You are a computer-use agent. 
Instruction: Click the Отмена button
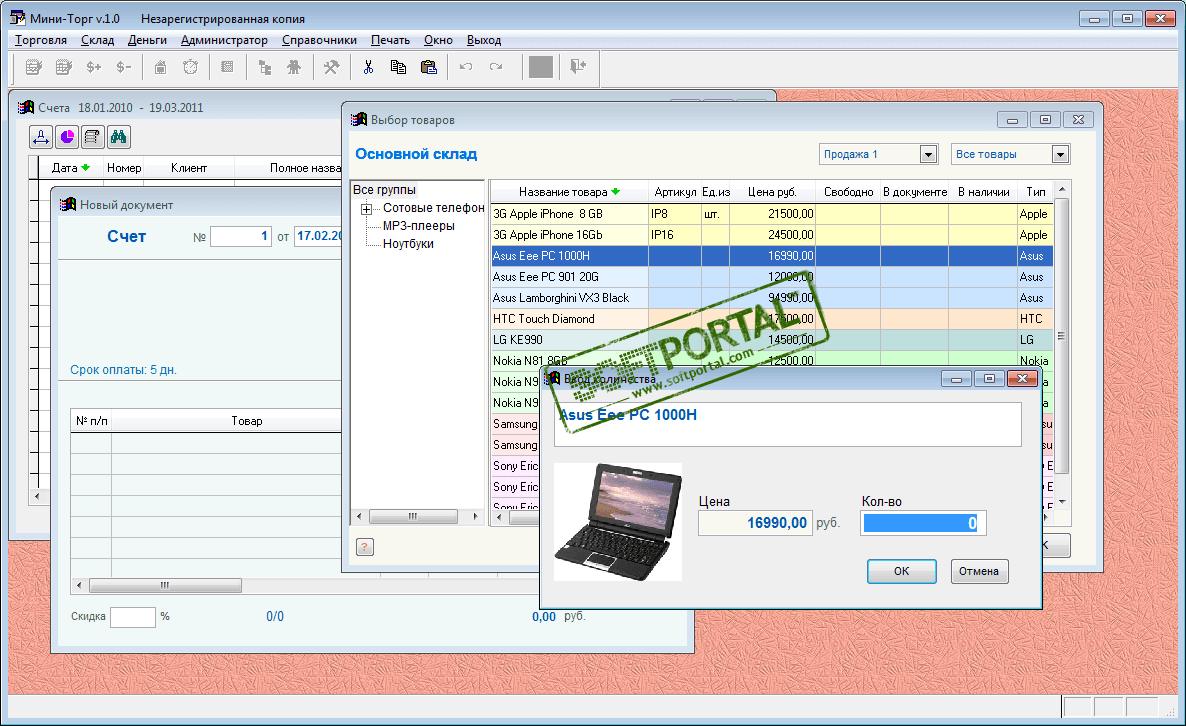tap(979, 571)
